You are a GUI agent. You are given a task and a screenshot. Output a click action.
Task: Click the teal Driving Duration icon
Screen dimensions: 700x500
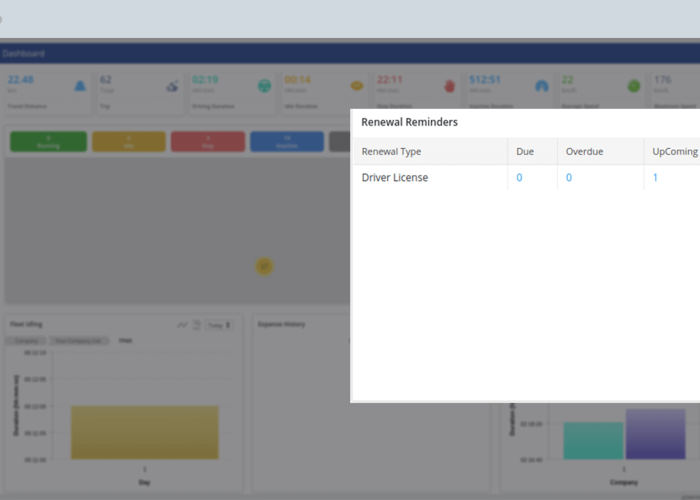click(264, 86)
